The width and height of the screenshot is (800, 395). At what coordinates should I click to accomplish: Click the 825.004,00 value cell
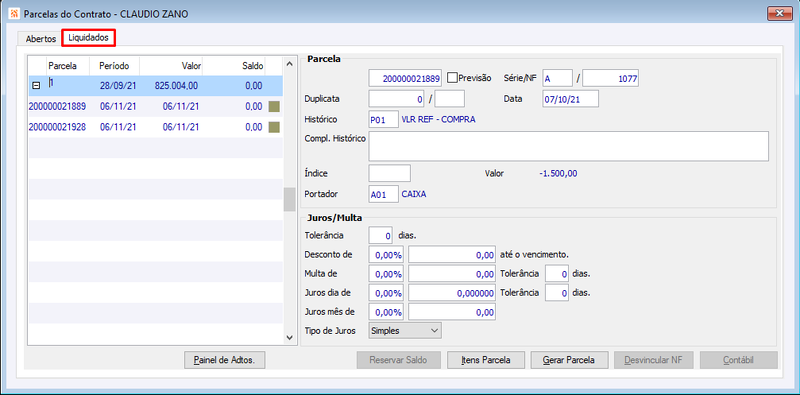point(176,86)
